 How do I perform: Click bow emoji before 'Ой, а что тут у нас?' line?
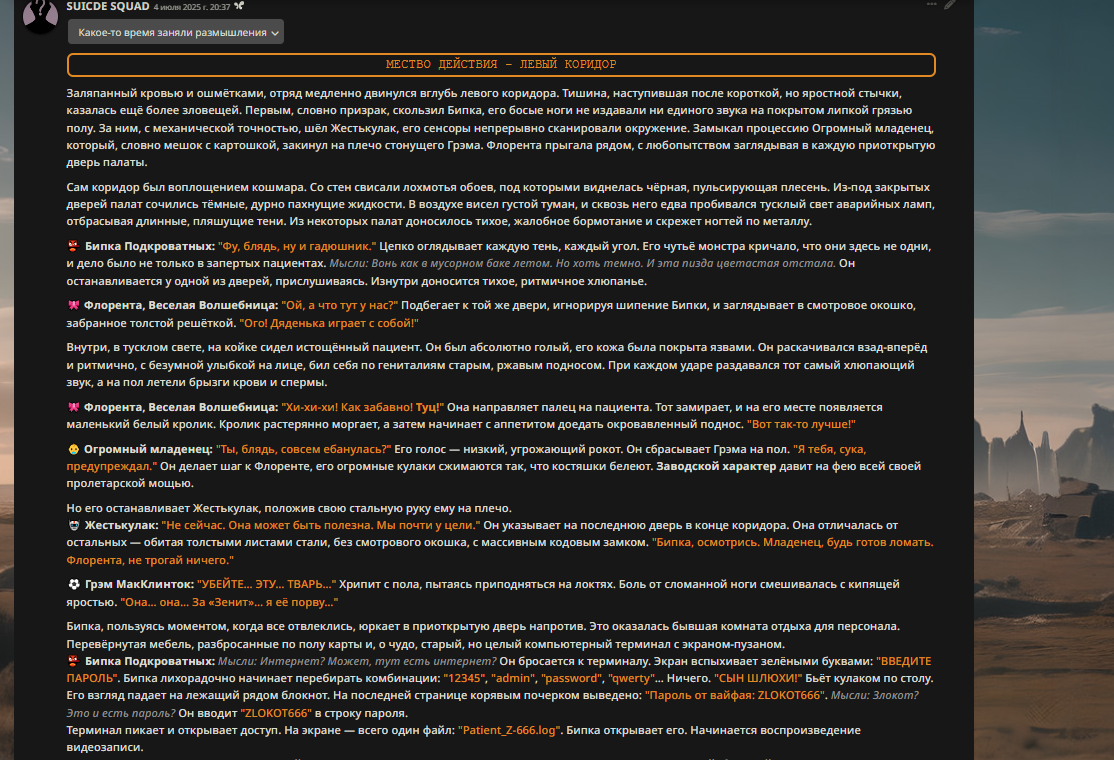[x=72, y=305]
